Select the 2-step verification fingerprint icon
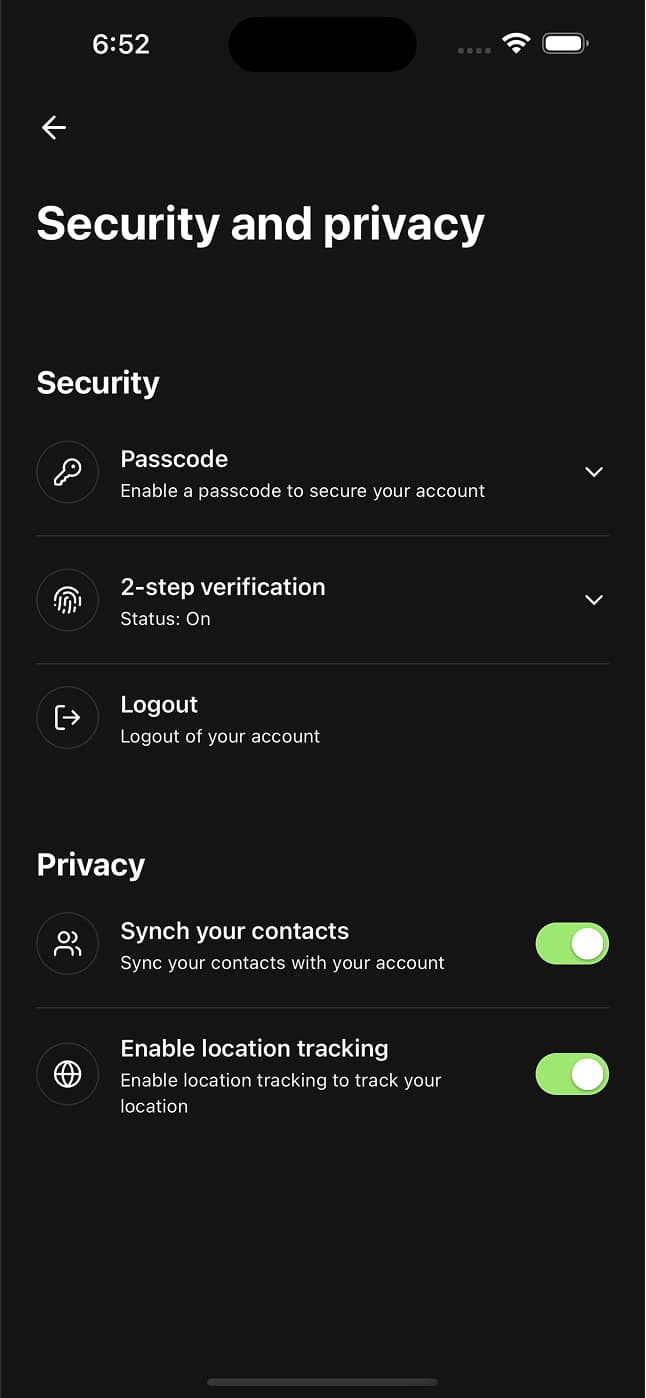 (67, 600)
